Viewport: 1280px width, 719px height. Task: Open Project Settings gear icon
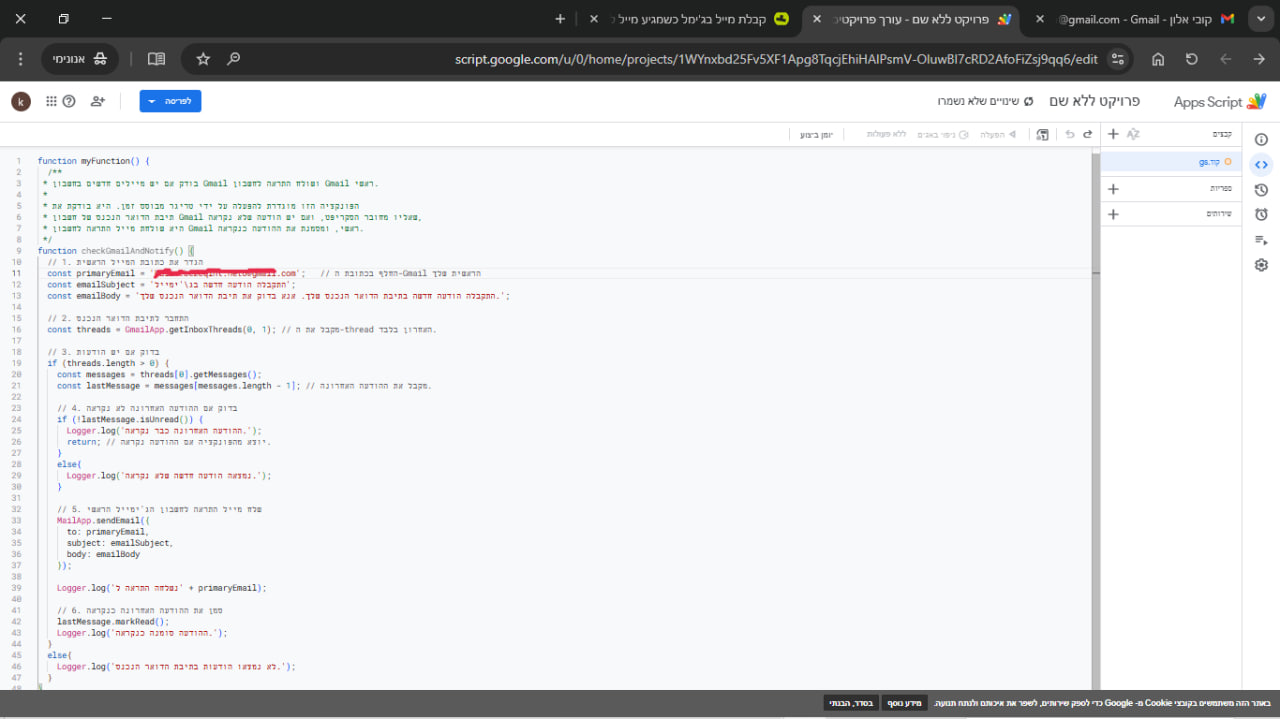[1261, 265]
